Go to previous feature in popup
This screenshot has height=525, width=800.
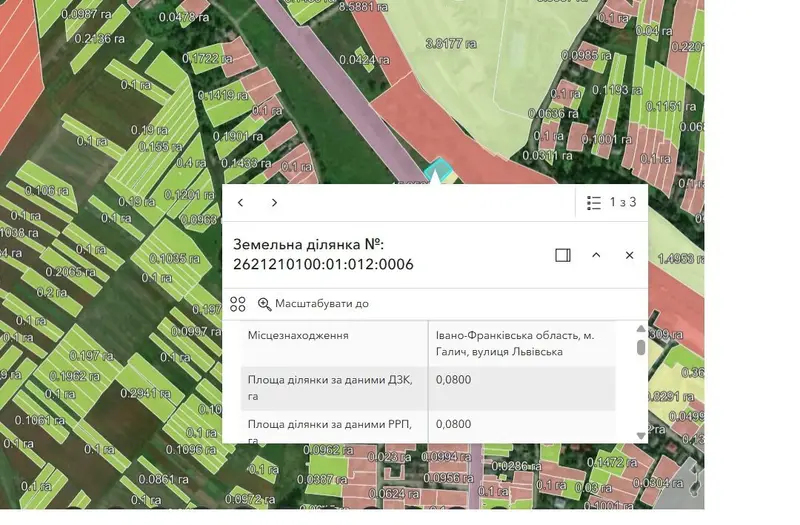[240, 203]
